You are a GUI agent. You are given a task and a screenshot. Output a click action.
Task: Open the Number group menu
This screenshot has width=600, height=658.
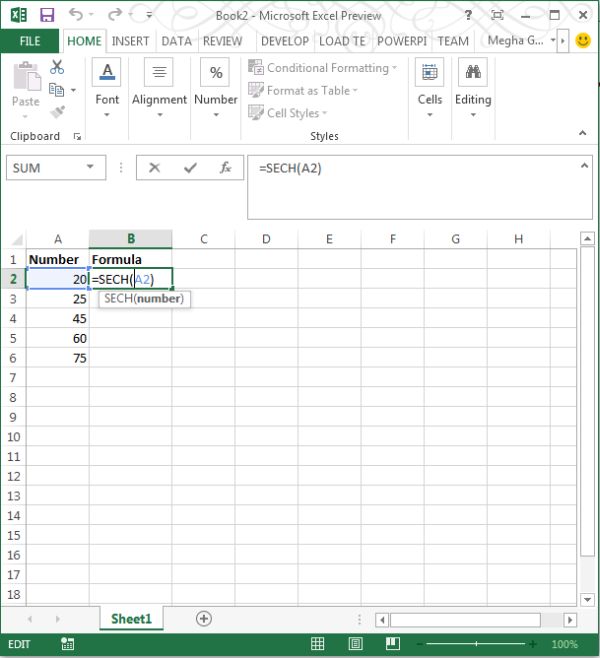tap(216, 89)
